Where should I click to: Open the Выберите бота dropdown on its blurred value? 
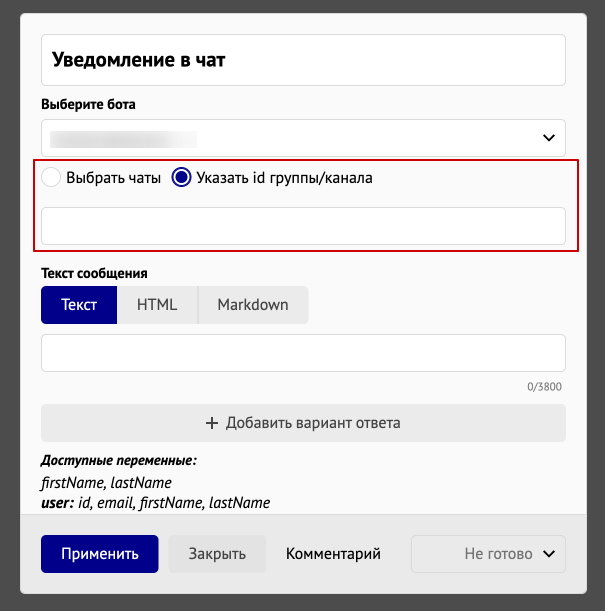[123, 139]
